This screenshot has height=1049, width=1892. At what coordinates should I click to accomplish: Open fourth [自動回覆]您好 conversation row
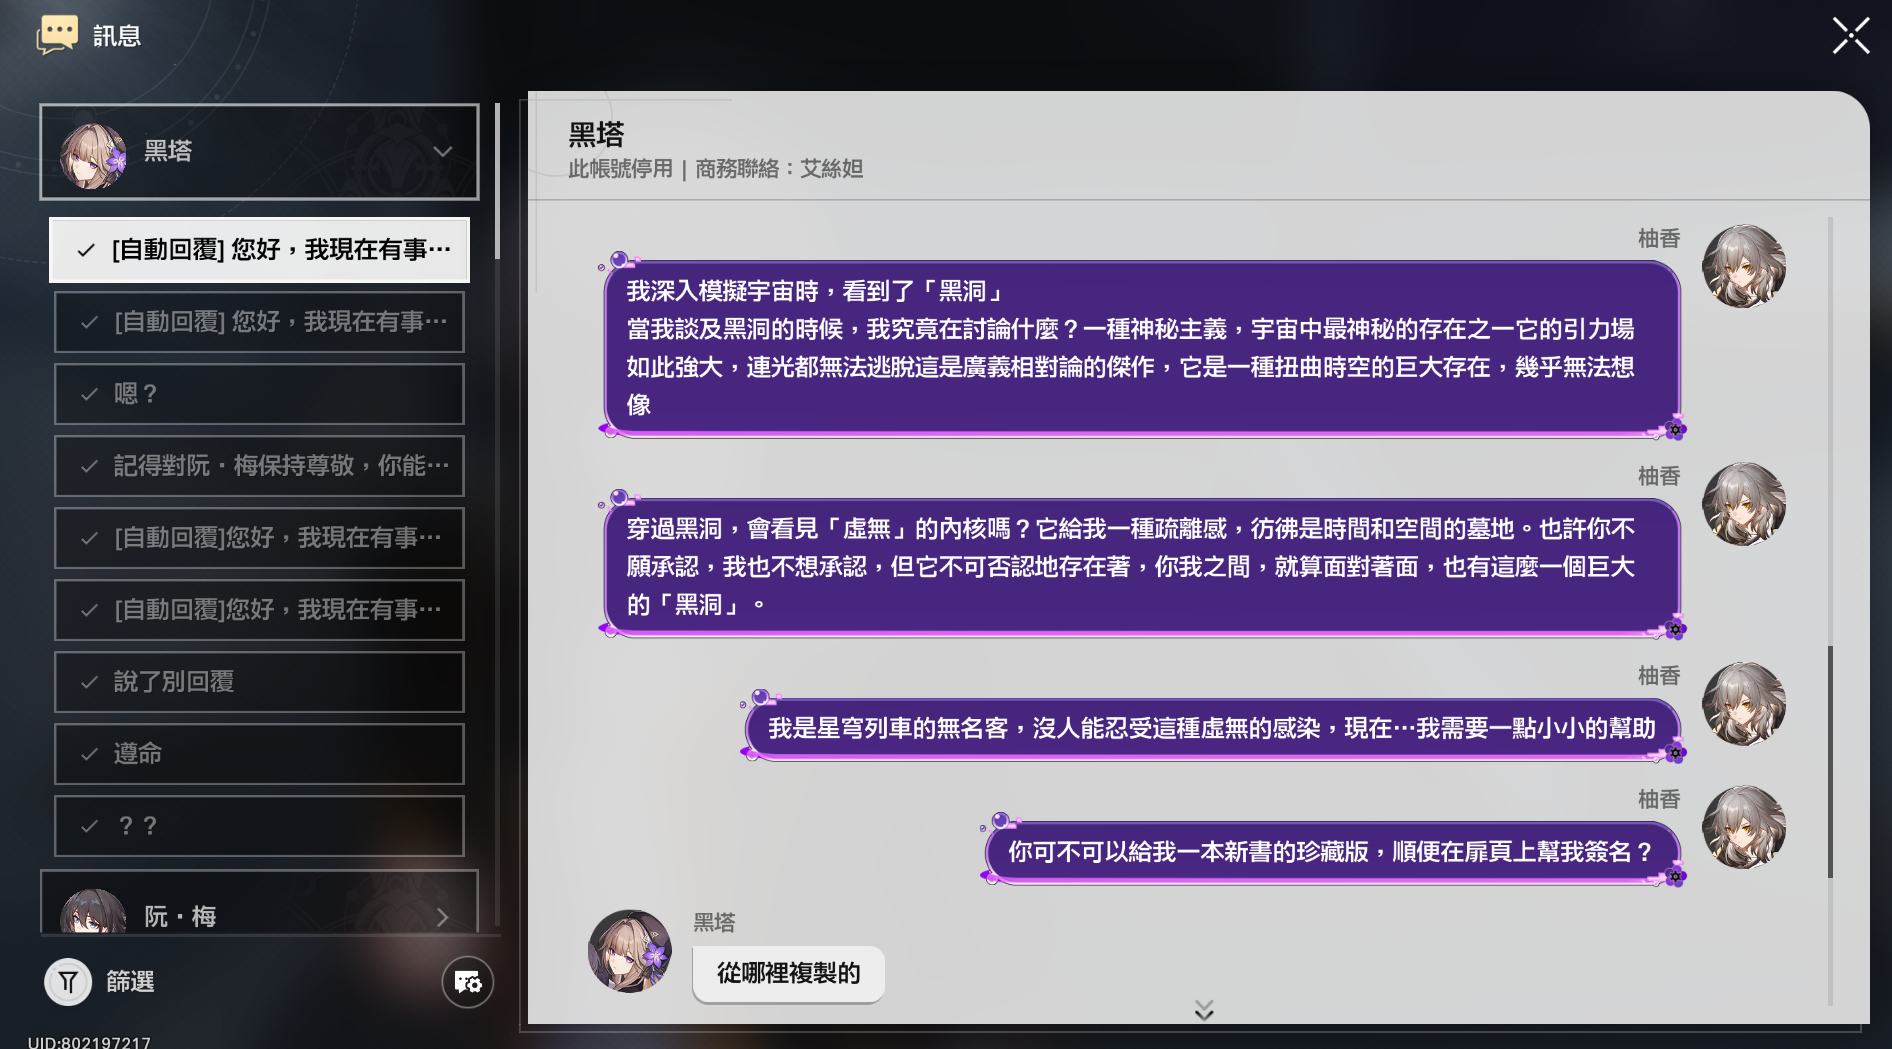click(x=259, y=610)
